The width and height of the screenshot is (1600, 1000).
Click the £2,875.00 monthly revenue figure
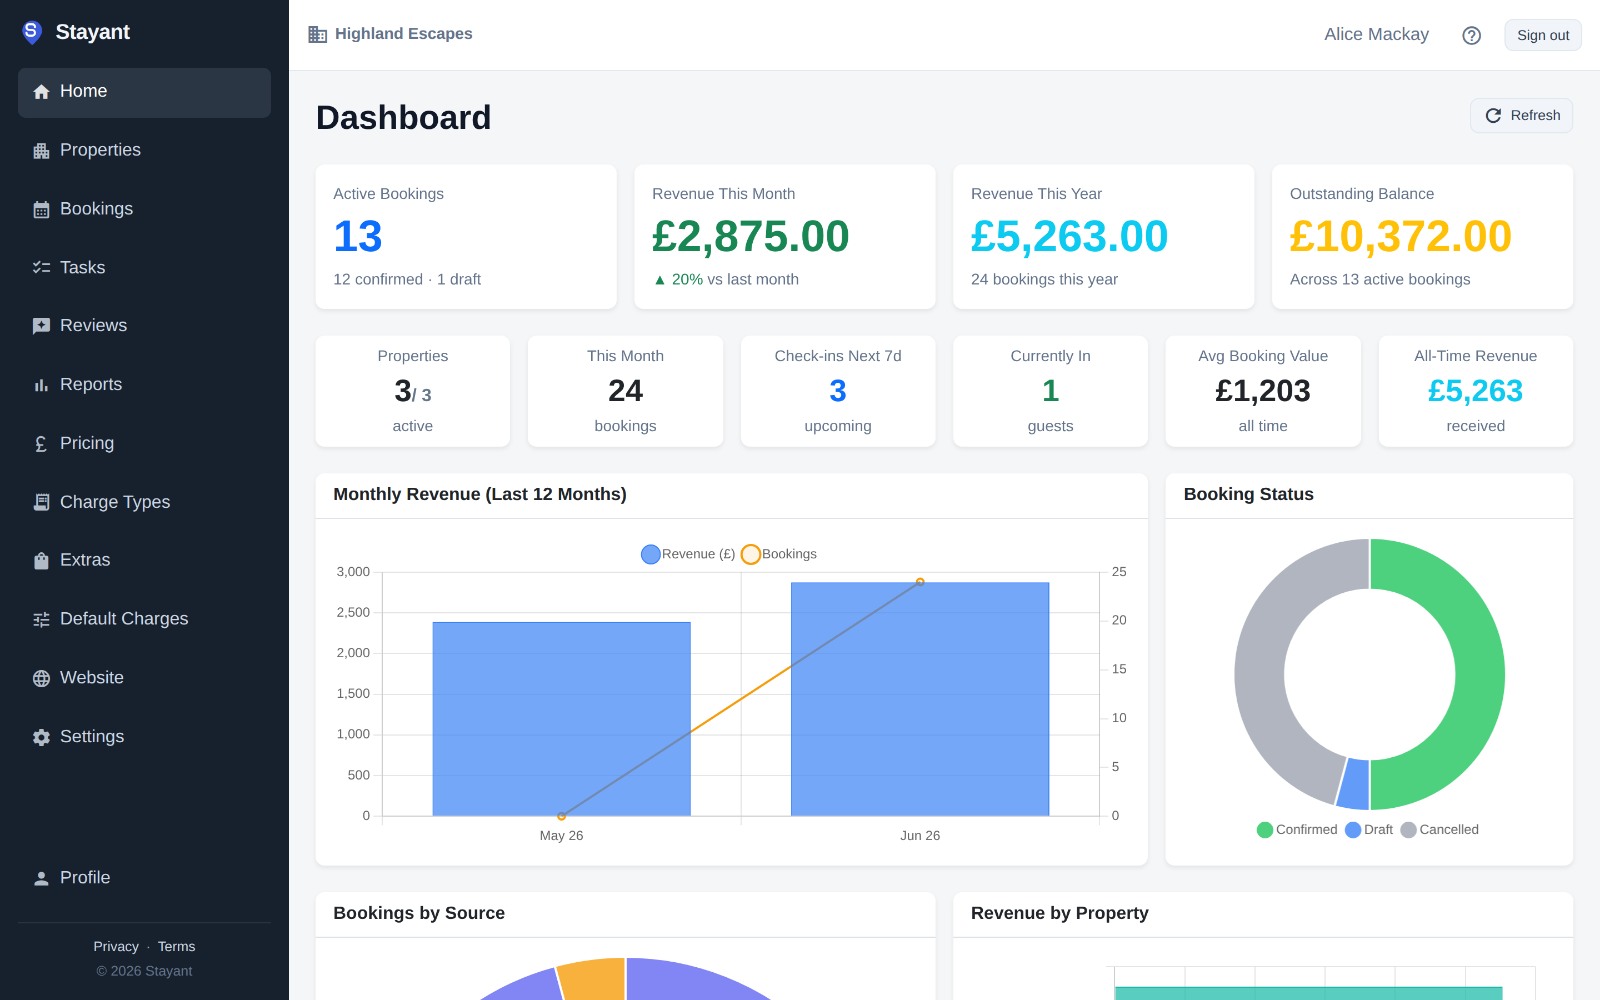tap(751, 237)
